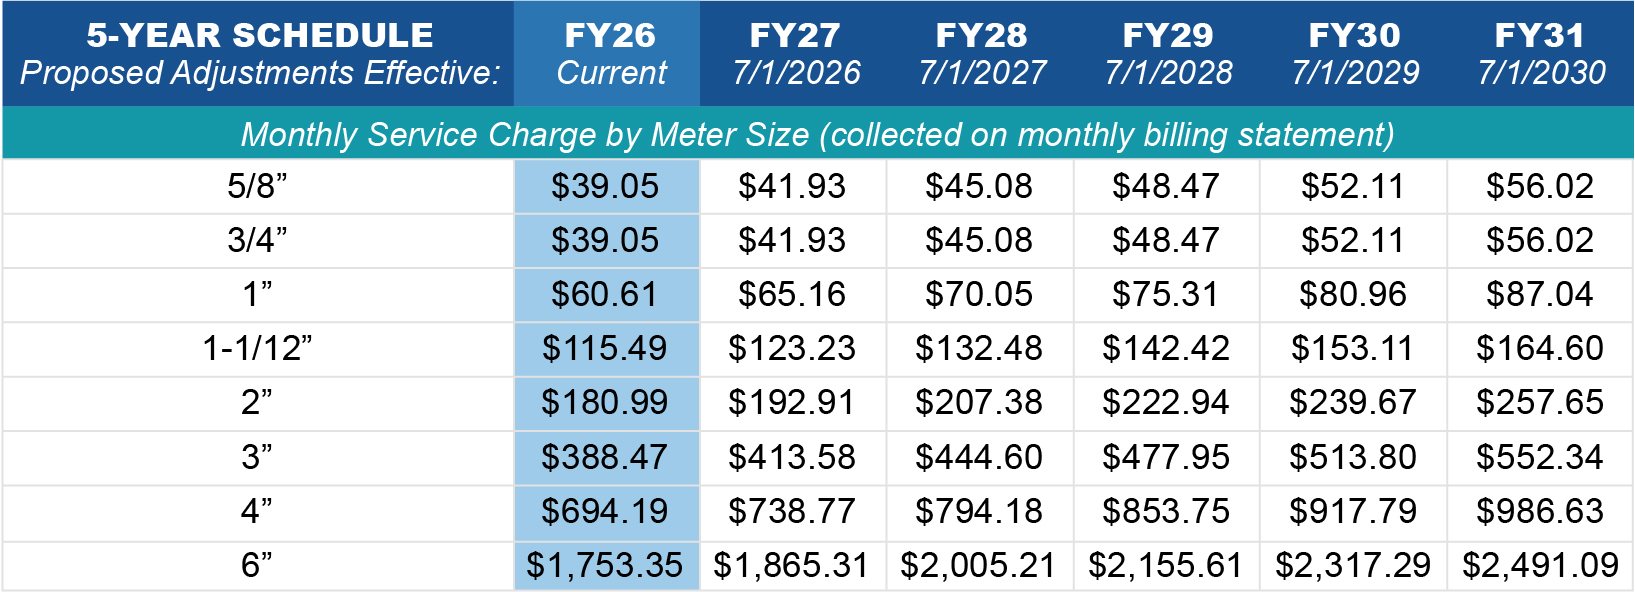Select the FY29 7/1/2028 column header

pyautogui.click(x=1167, y=53)
